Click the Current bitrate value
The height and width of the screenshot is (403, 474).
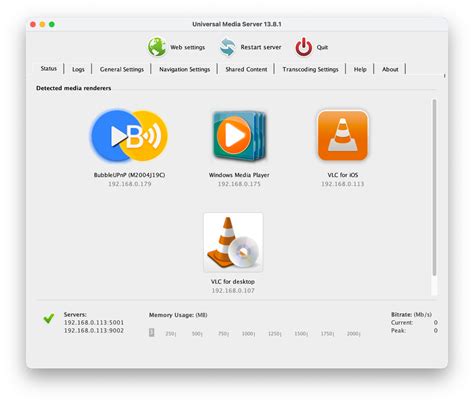pyautogui.click(x=435, y=323)
